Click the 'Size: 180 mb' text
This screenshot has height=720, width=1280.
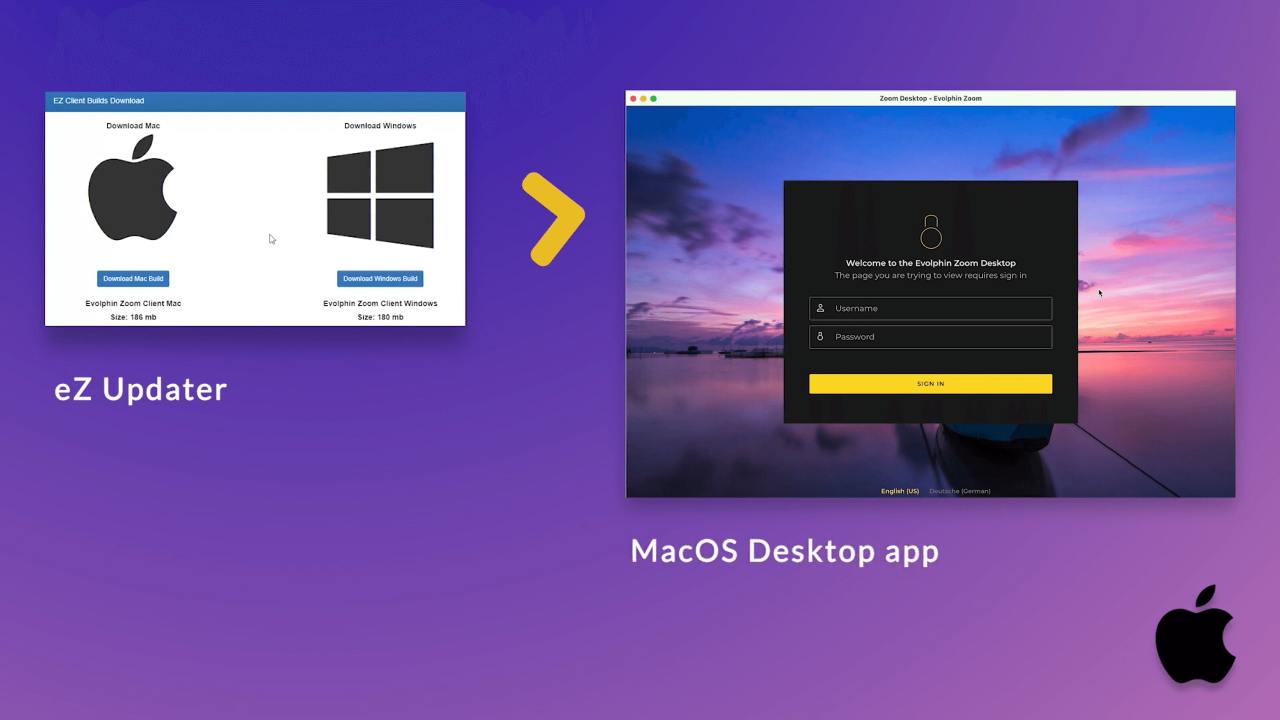coord(380,317)
